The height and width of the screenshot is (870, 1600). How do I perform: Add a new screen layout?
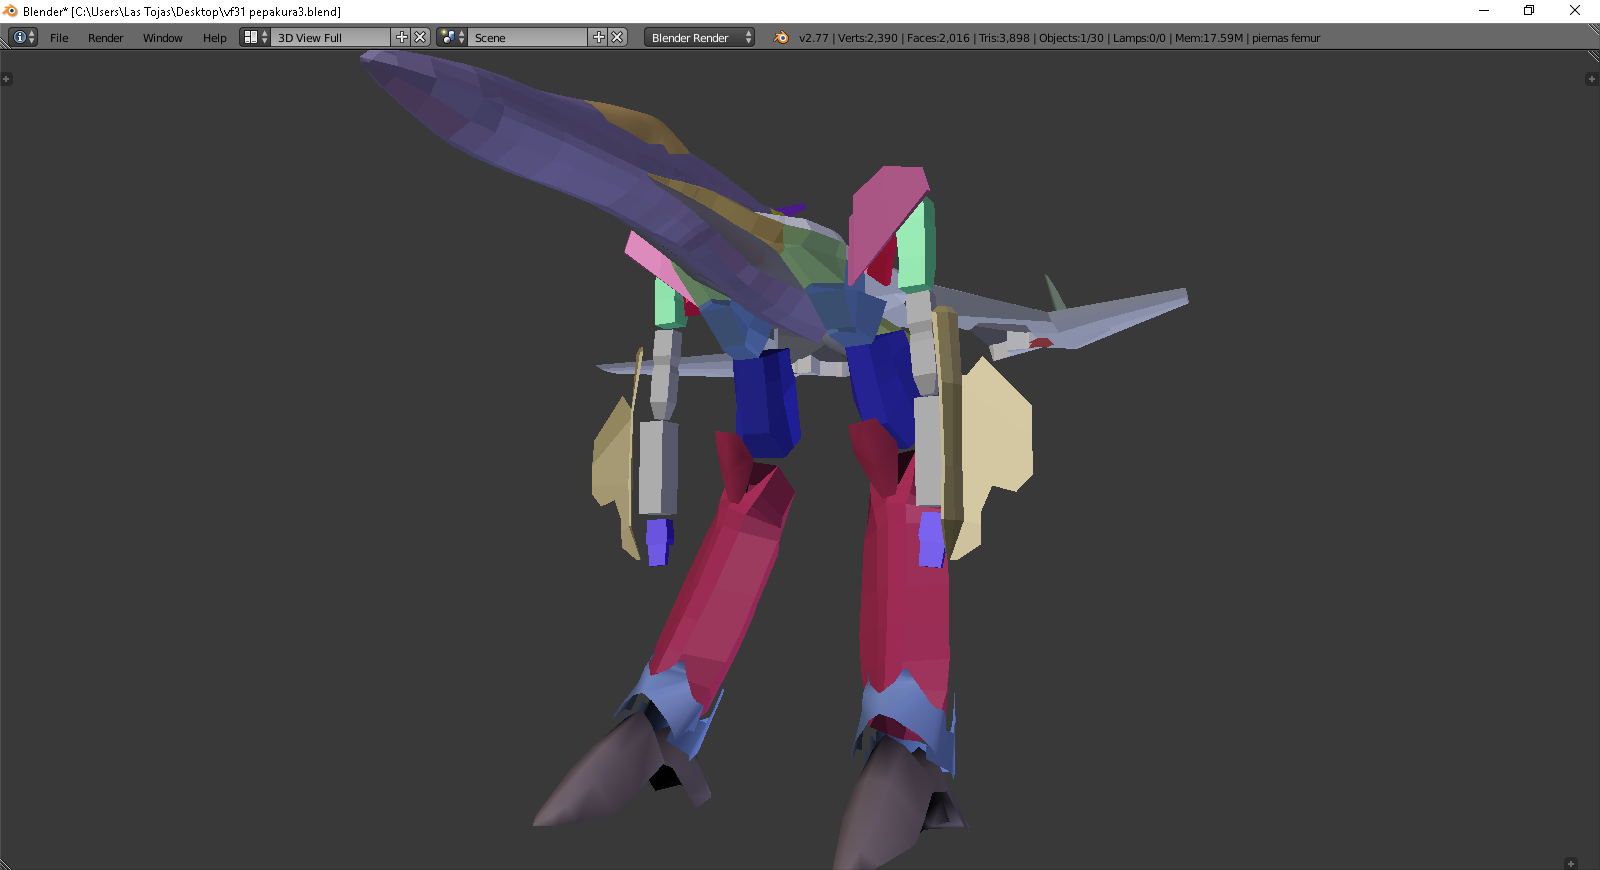click(x=402, y=37)
